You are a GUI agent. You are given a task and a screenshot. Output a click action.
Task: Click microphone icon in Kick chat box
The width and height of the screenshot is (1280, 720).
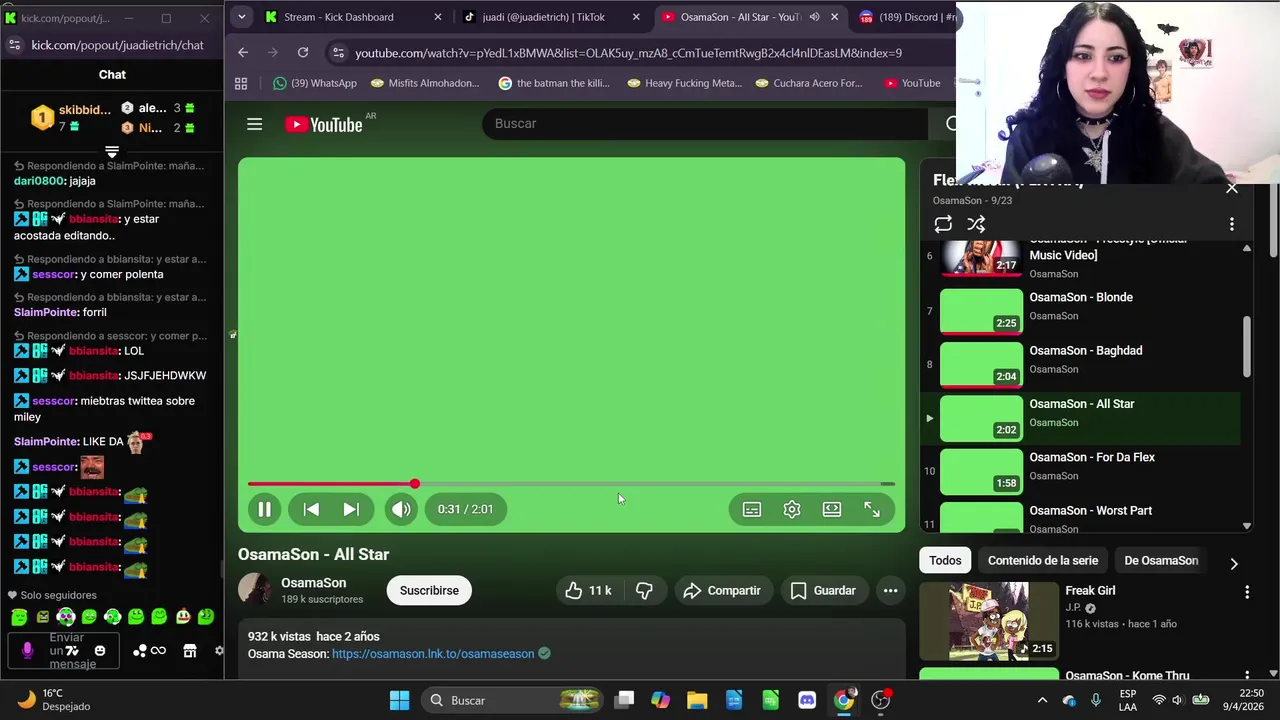27,651
